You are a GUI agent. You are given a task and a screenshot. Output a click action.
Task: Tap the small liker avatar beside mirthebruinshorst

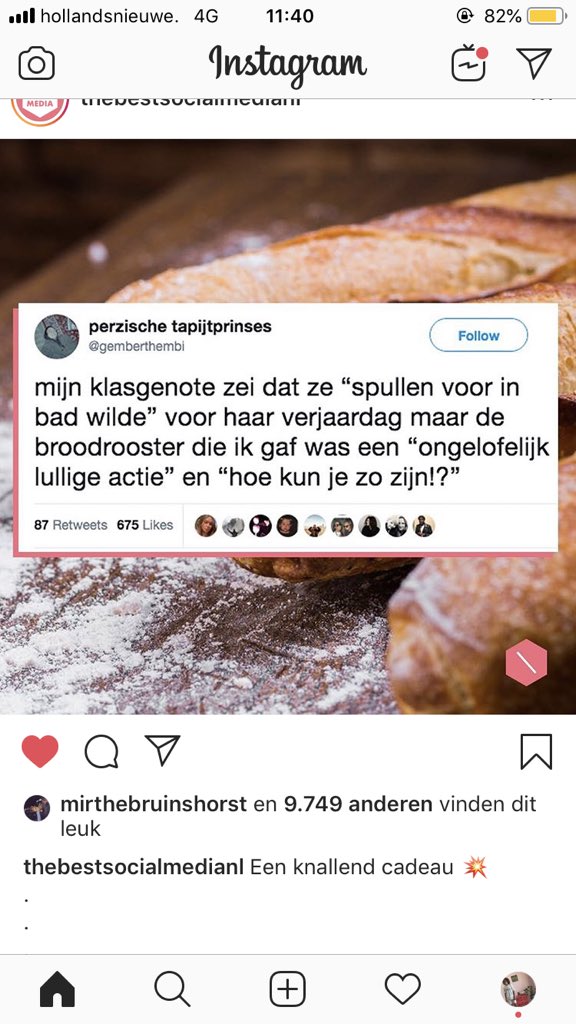pos(37,808)
